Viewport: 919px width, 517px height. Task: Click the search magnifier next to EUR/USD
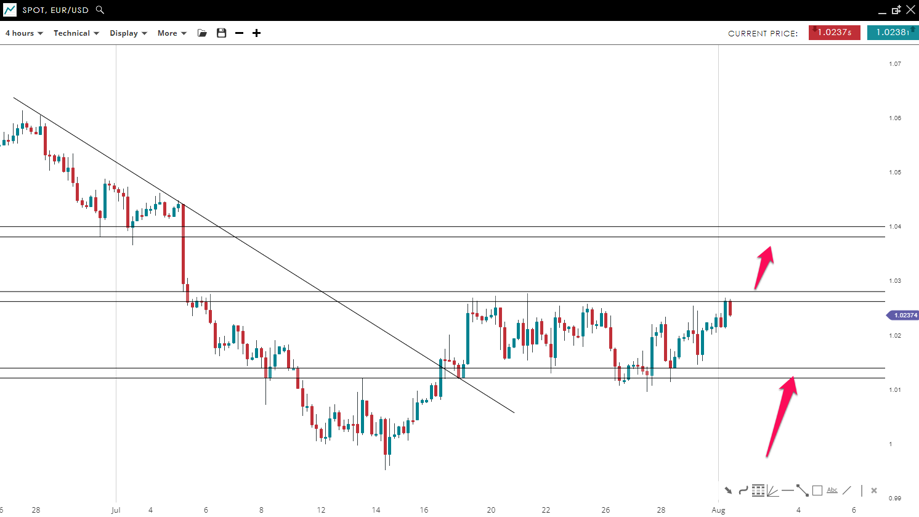tap(100, 10)
